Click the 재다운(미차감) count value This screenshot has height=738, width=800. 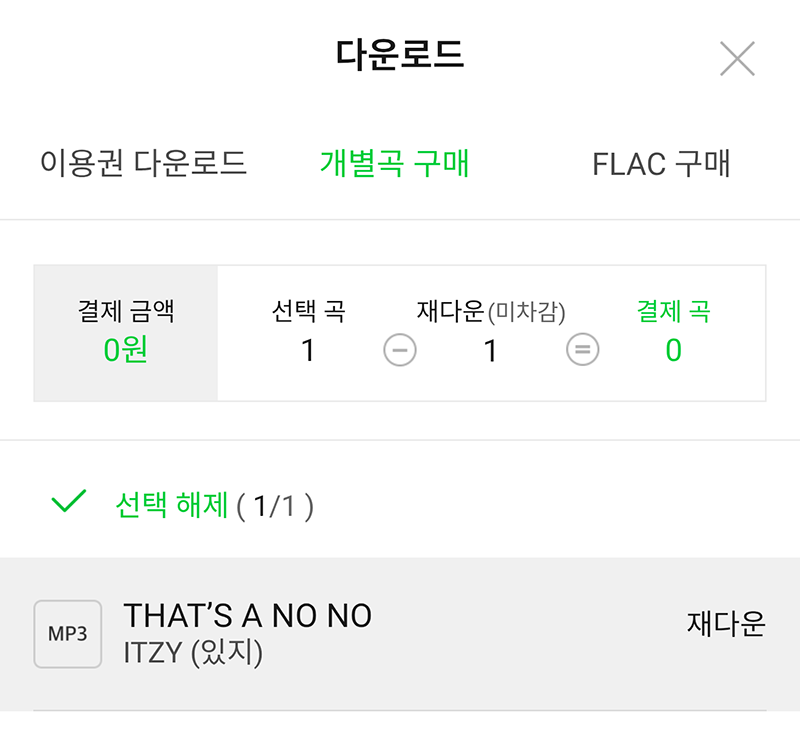click(491, 351)
